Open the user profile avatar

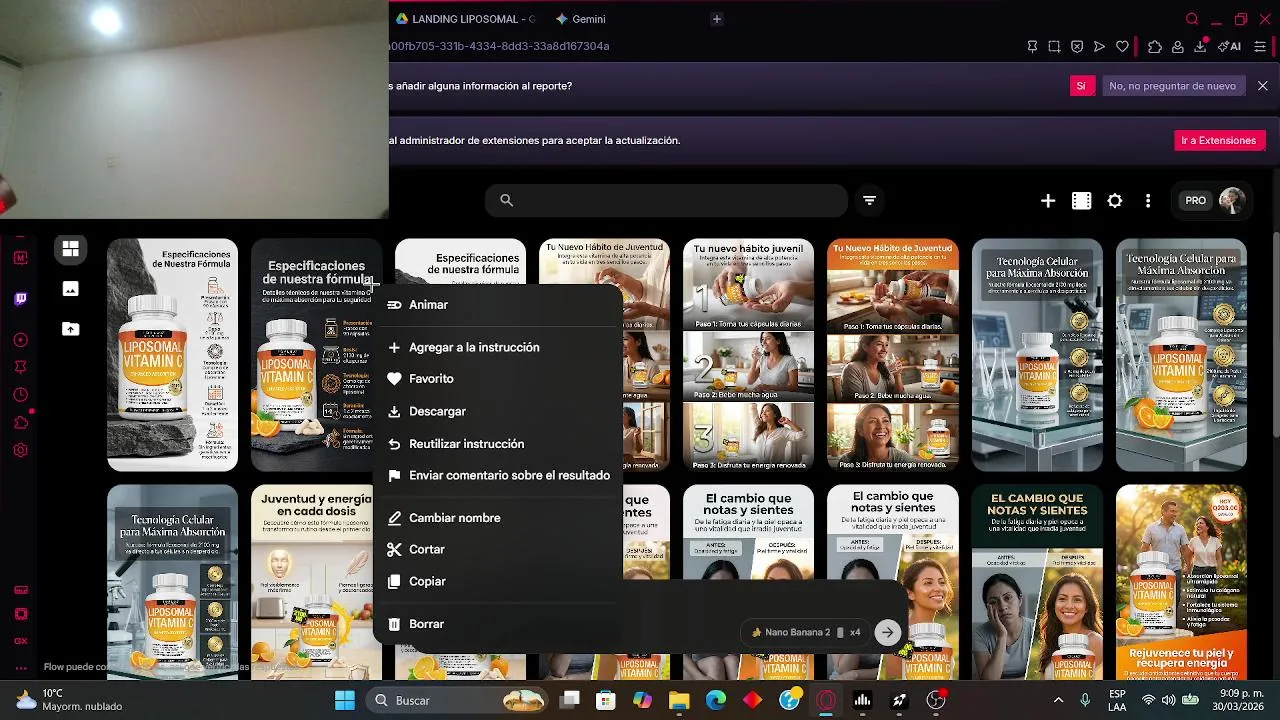1232,201
